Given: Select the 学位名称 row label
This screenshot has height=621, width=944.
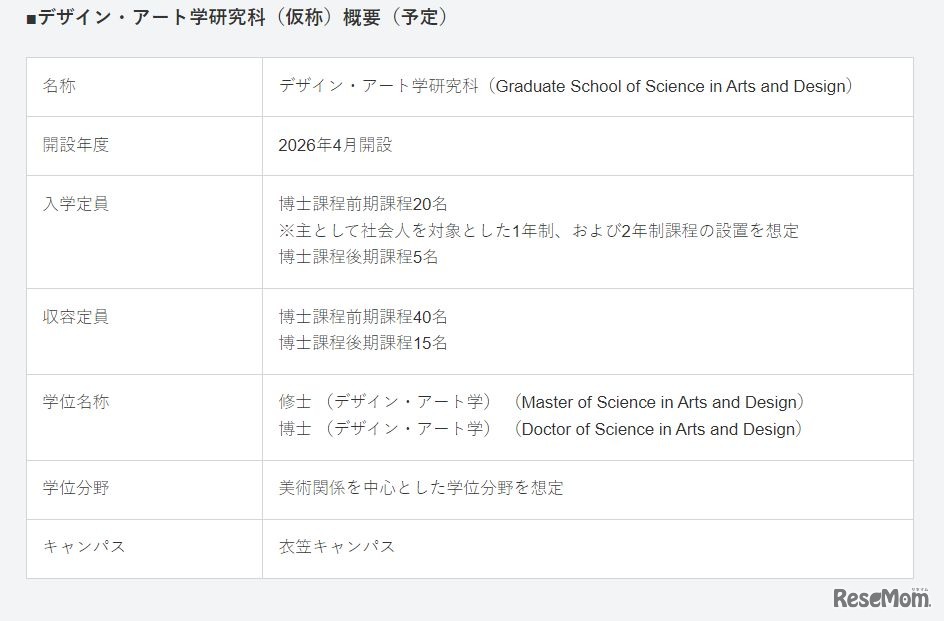Looking at the screenshot, I should (76, 402).
